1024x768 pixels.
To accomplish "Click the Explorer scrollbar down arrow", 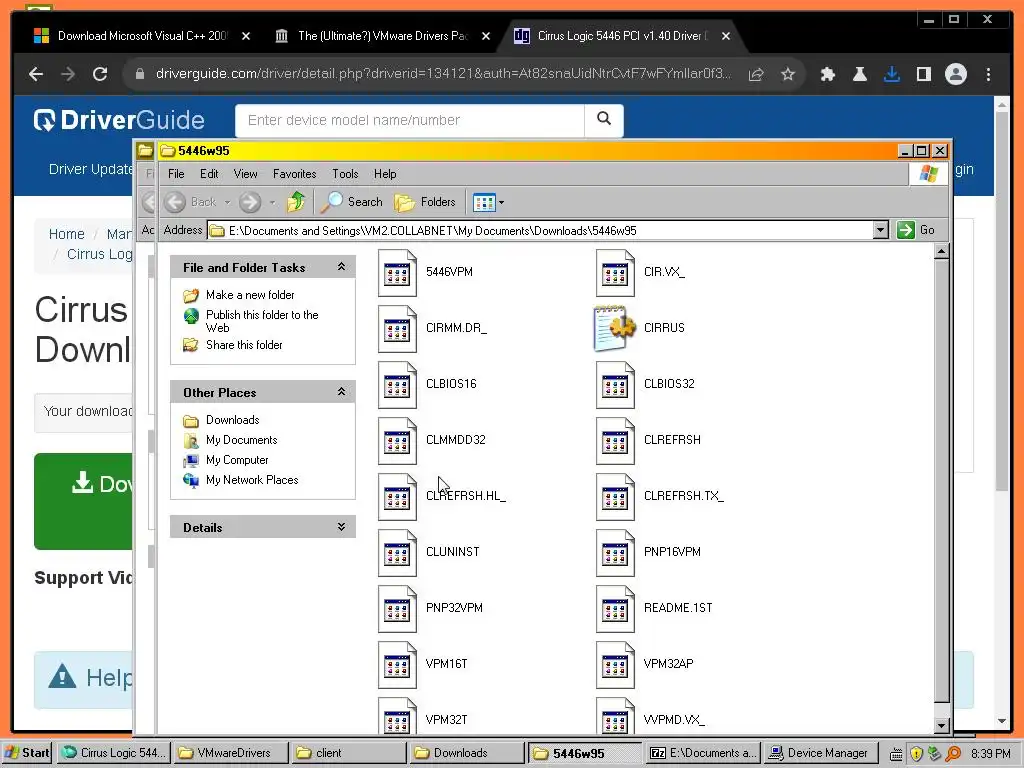I will 941,725.
